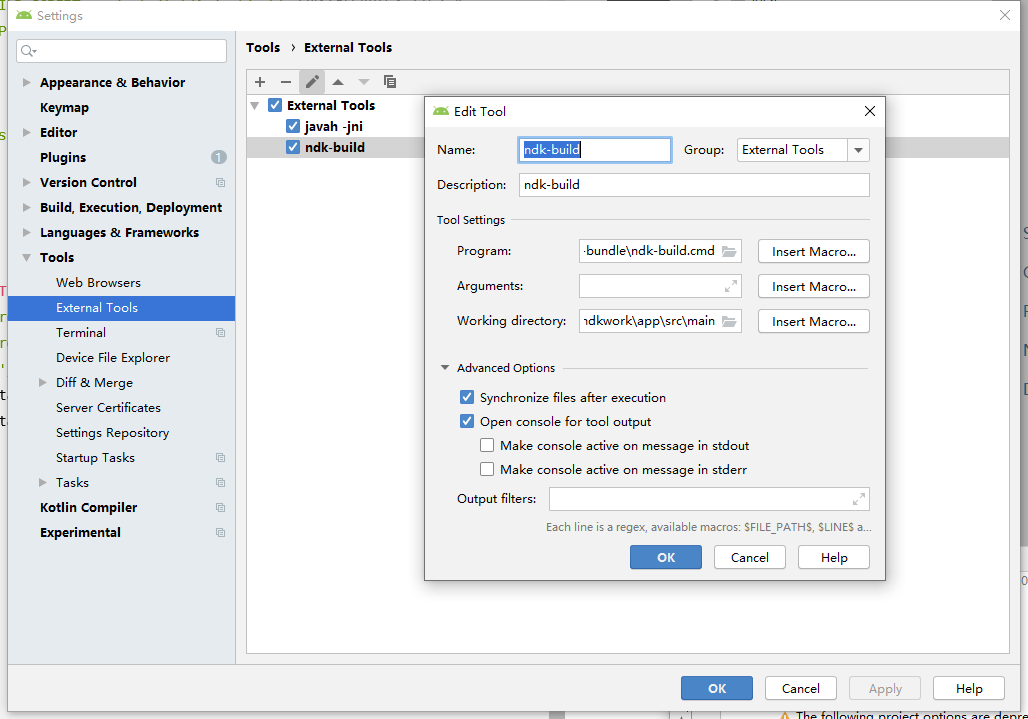Click Insert Macro for Program
The image size is (1028, 719).
point(814,252)
